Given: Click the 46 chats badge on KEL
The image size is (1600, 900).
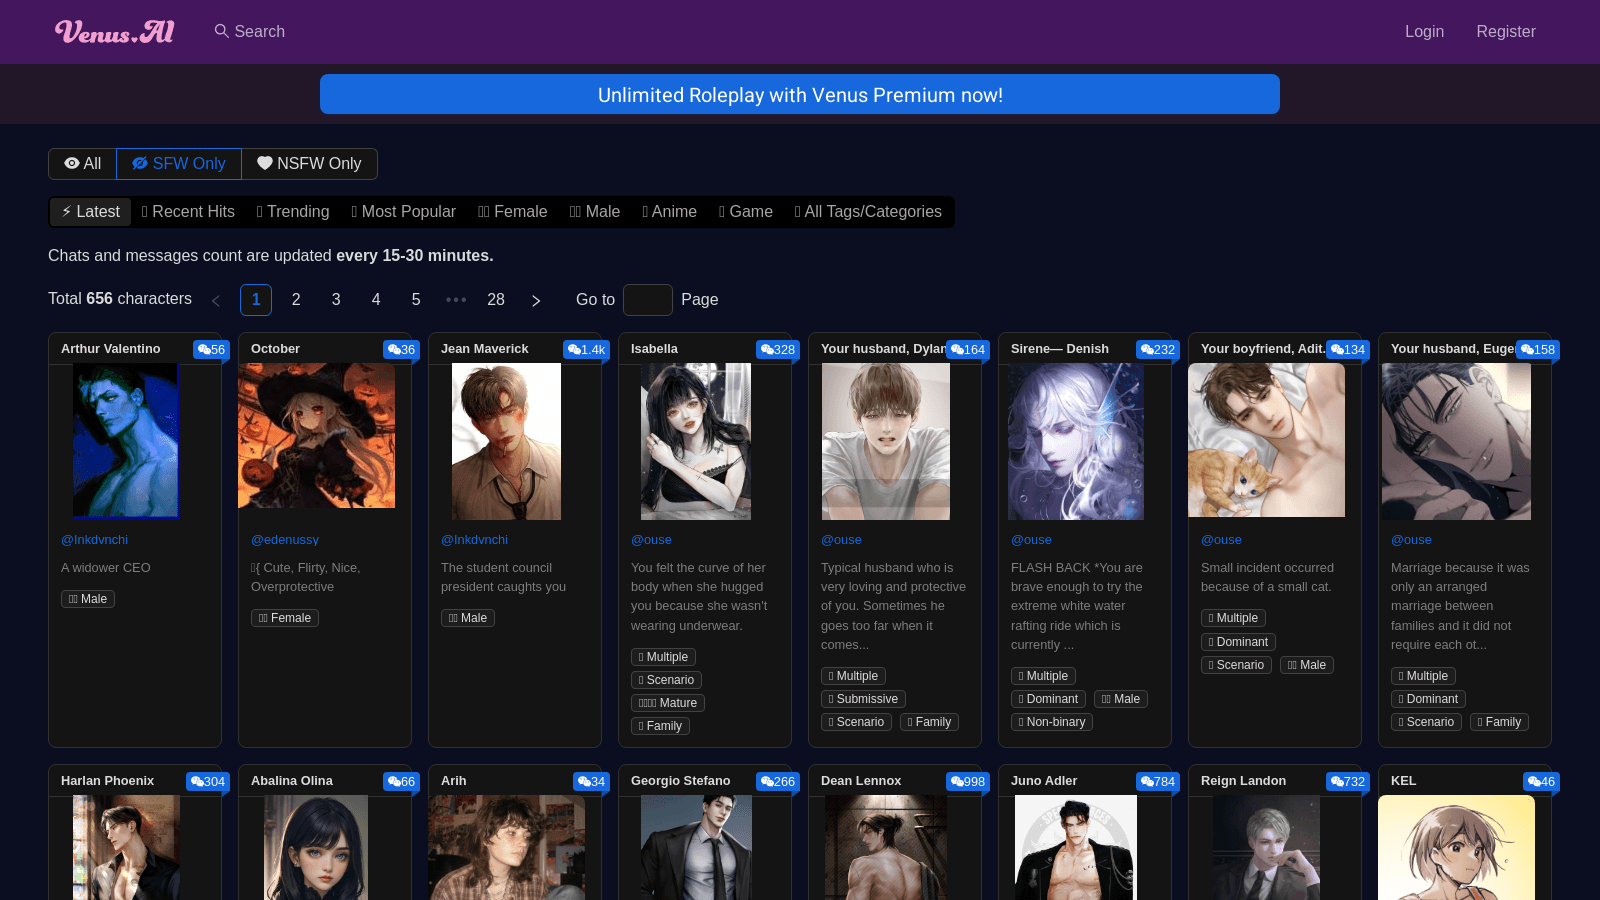Looking at the screenshot, I should [x=1541, y=782].
